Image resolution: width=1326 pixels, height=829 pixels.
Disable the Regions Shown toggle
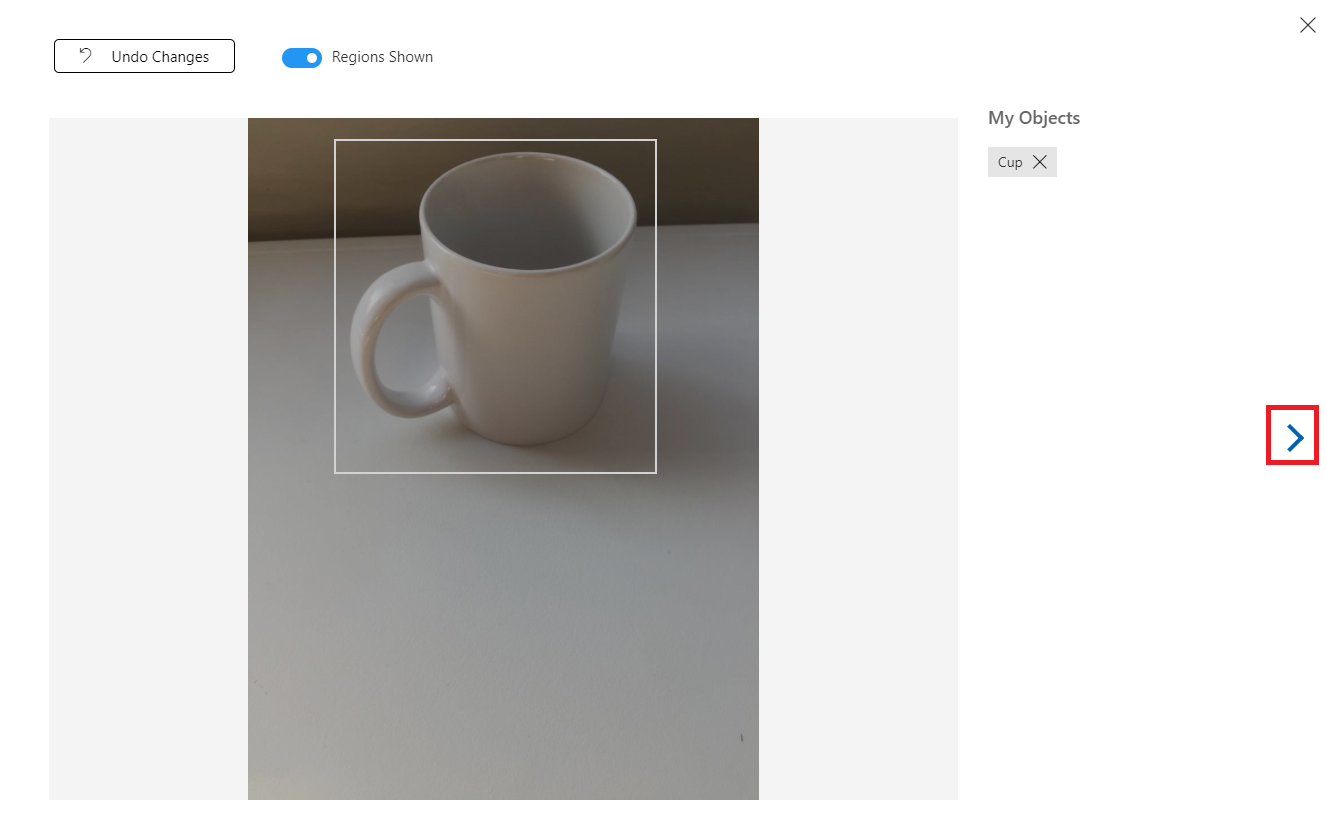point(302,57)
